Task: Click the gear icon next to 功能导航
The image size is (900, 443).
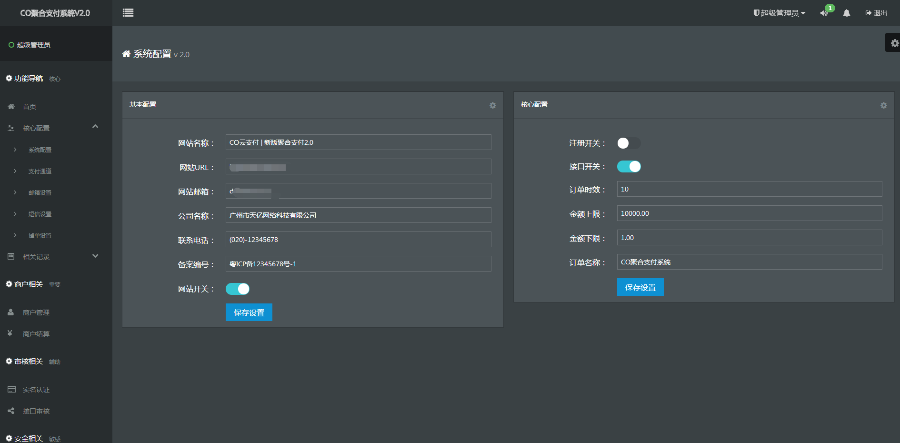Action: (x=9, y=78)
